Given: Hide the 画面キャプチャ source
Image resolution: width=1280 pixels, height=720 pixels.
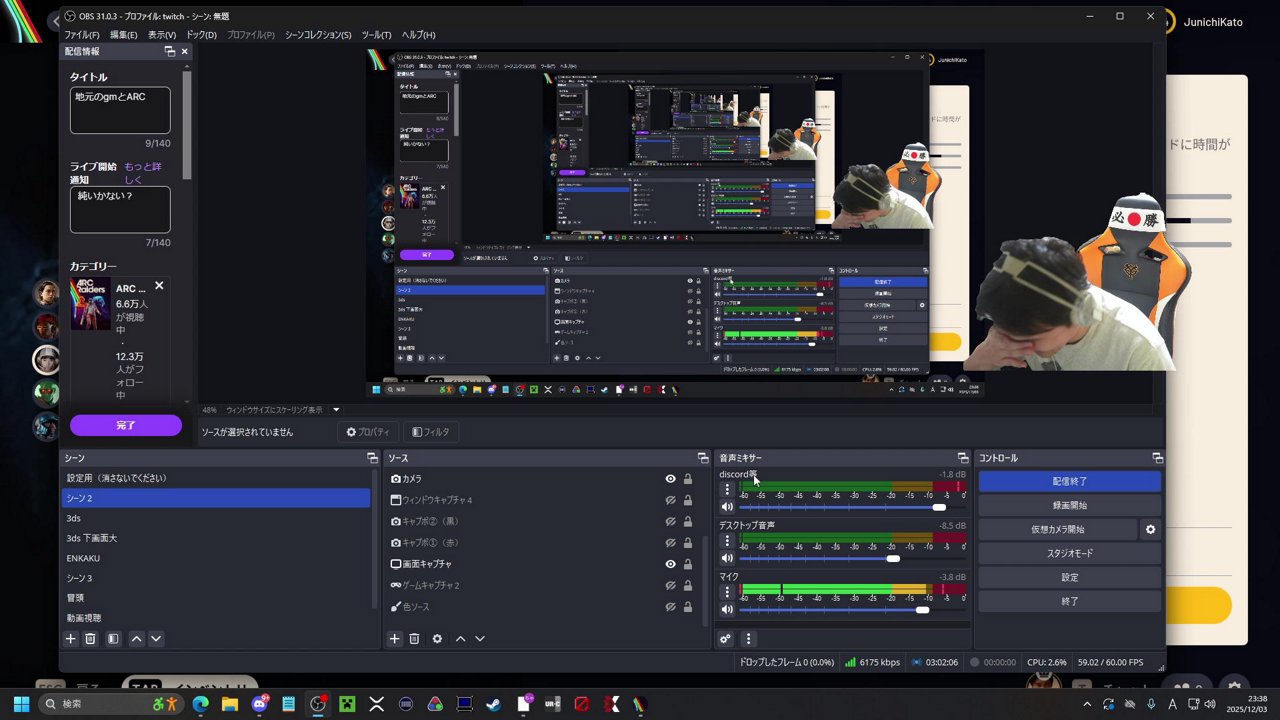Looking at the screenshot, I should [670, 564].
